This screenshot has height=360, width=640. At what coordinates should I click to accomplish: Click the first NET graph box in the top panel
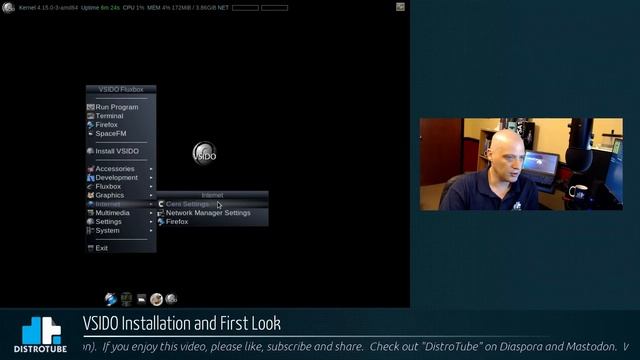point(245,8)
